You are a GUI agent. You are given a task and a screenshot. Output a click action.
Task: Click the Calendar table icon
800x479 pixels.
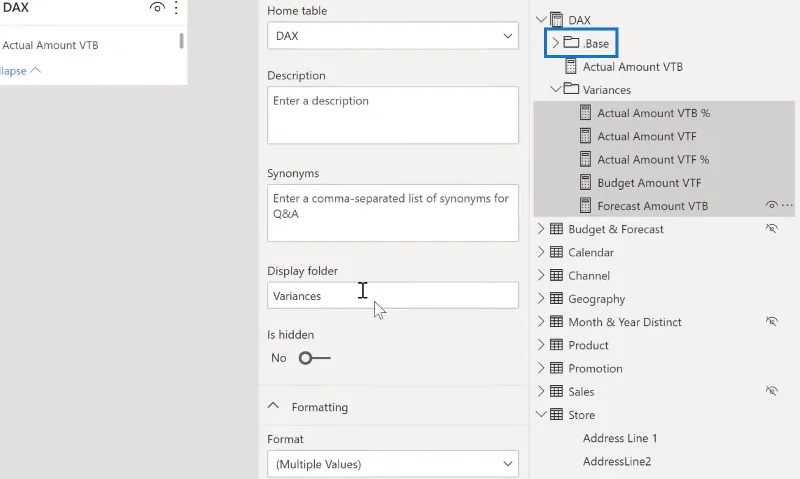[x=556, y=252]
